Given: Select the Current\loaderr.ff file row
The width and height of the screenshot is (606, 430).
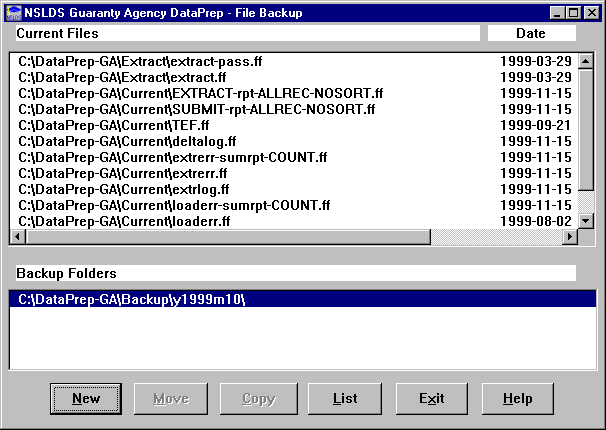Looking at the screenshot, I should coord(294,221).
